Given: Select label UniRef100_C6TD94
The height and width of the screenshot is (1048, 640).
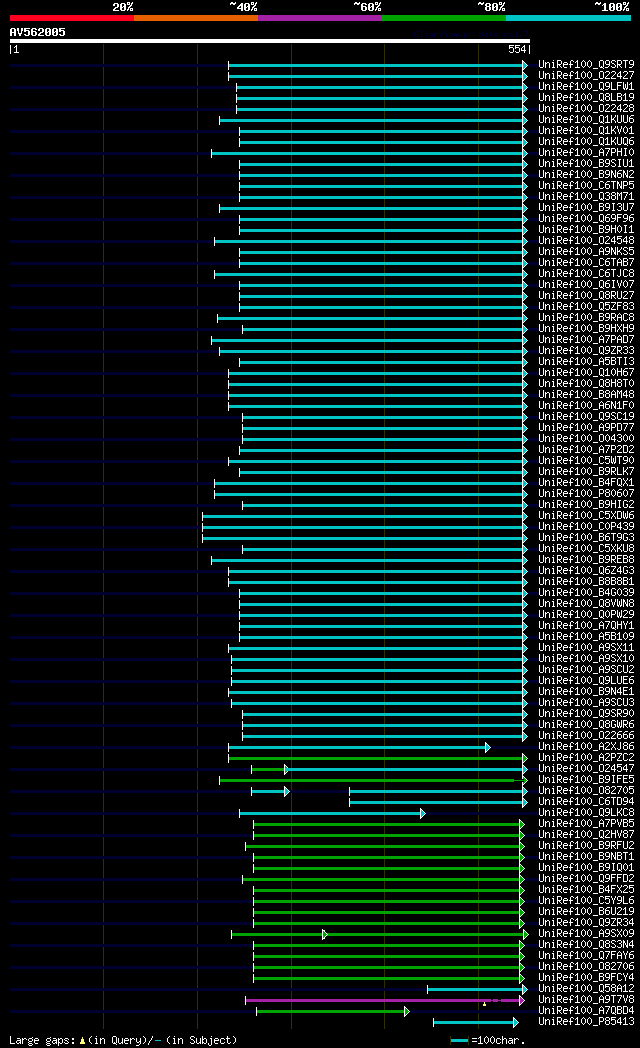Looking at the screenshot, I should pyautogui.click(x=586, y=801).
